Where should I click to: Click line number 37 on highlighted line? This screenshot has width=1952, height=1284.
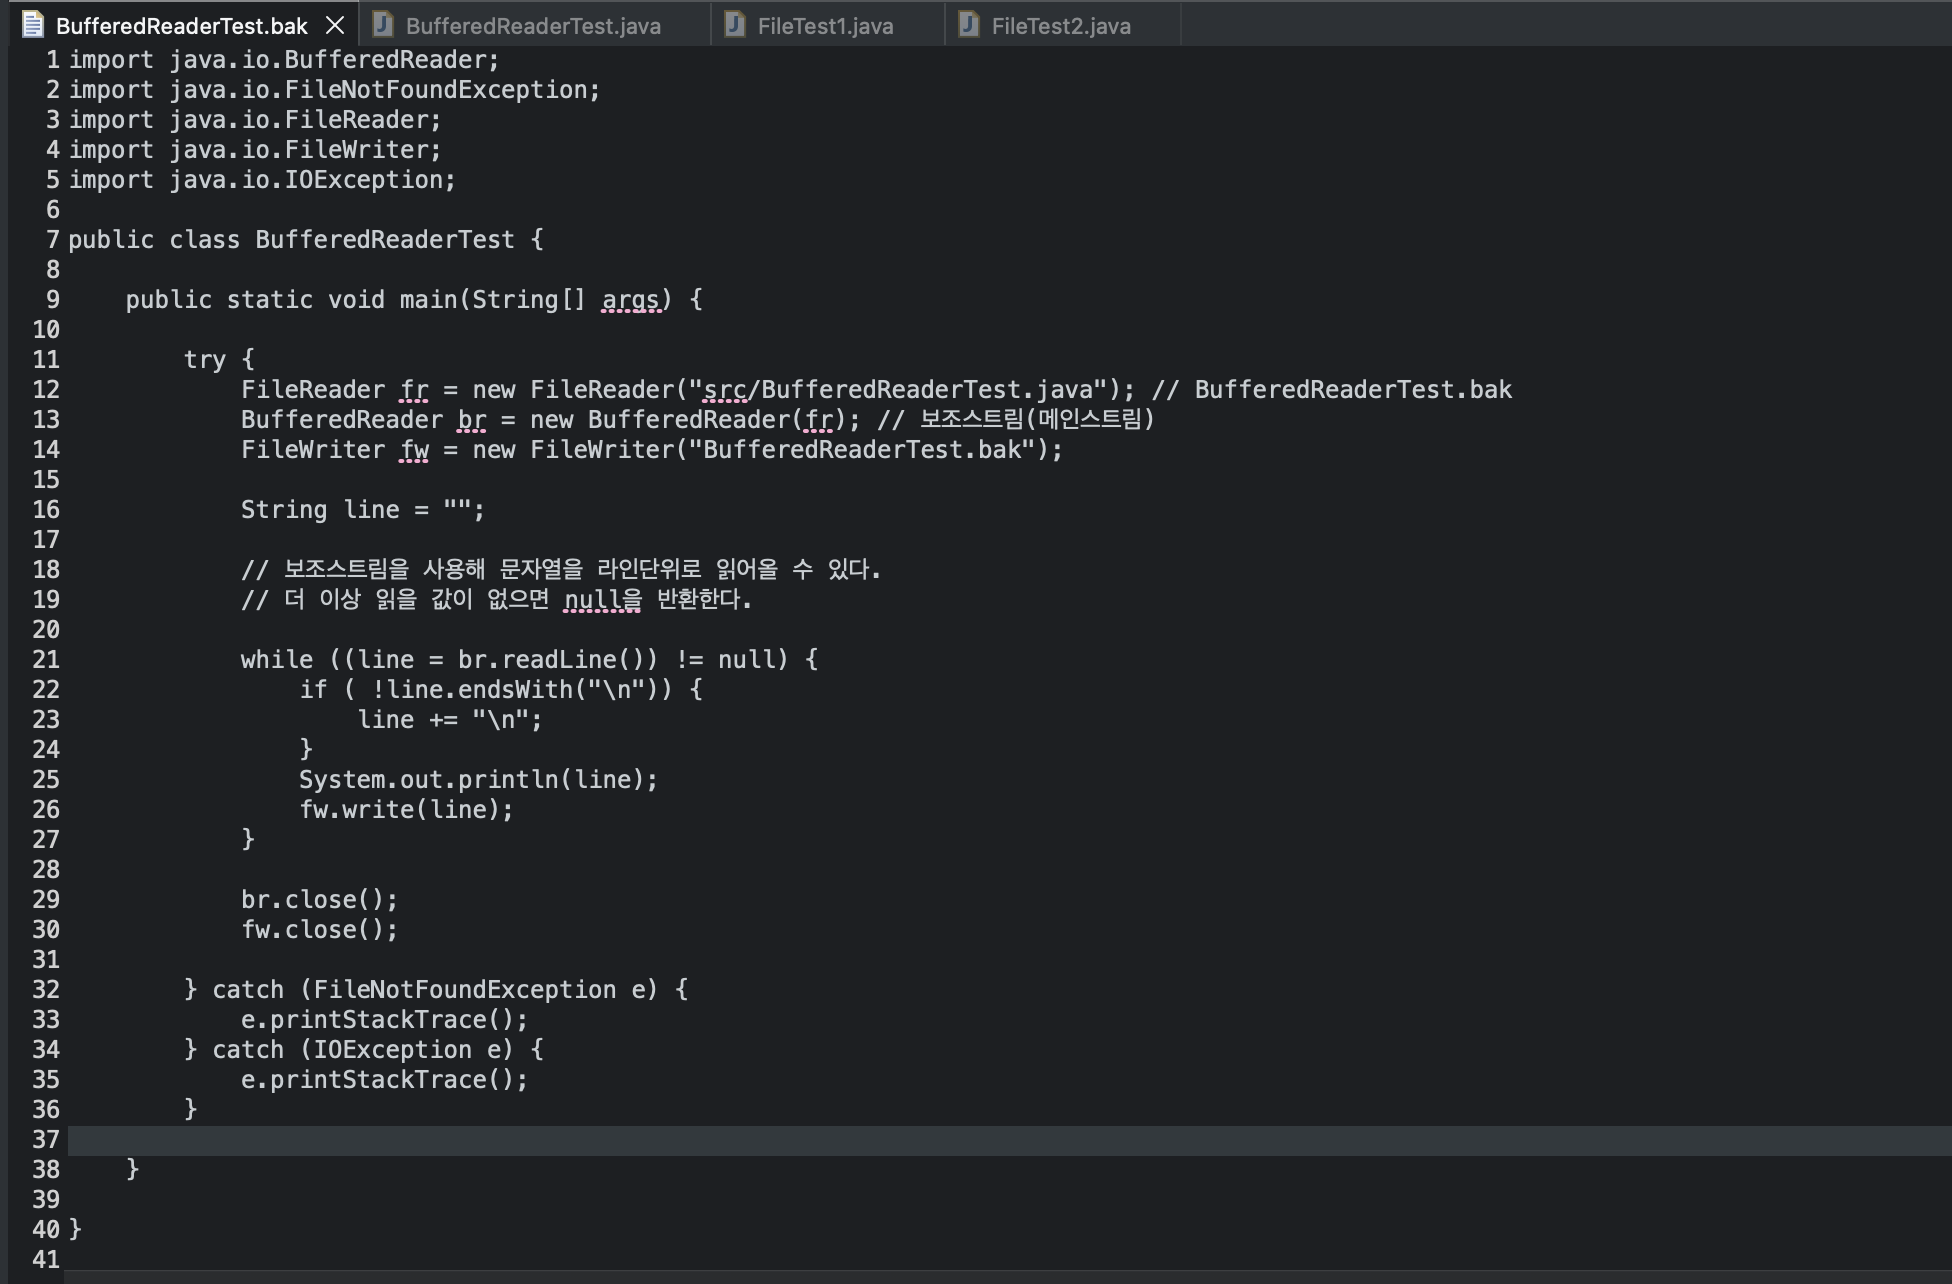tap(46, 1140)
